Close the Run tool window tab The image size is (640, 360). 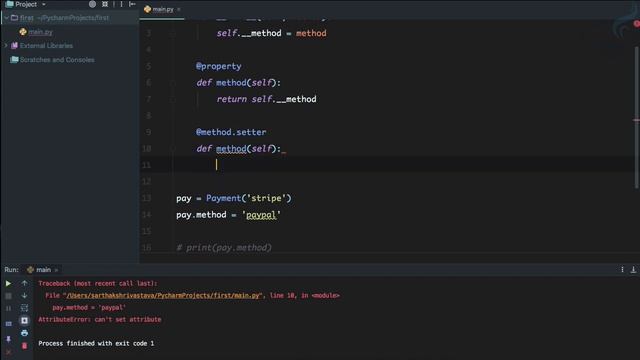coord(8,352)
